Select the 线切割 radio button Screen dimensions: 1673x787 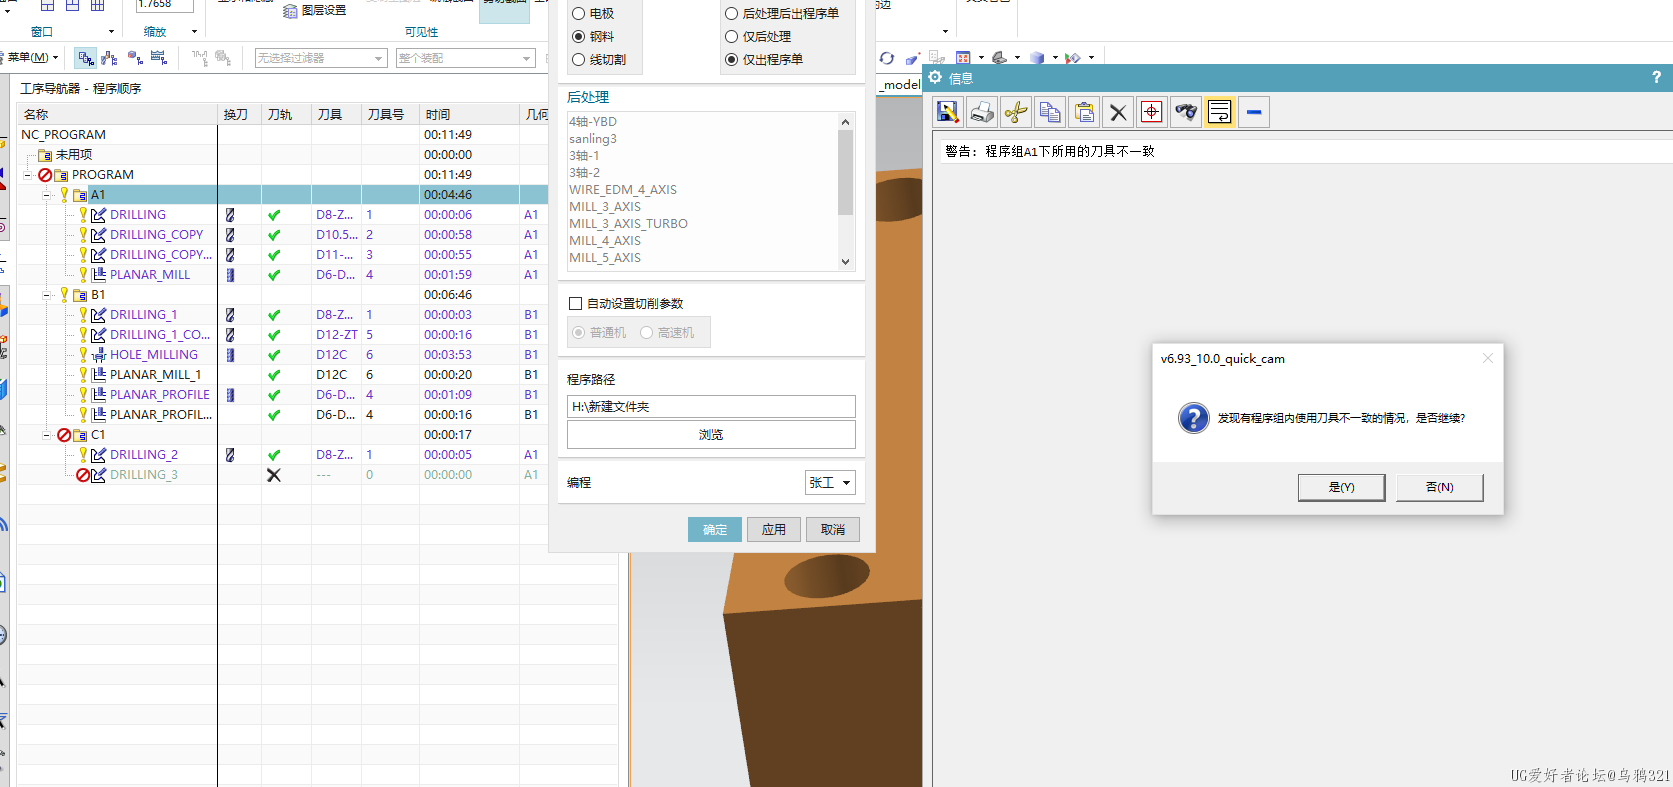pos(578,60)
